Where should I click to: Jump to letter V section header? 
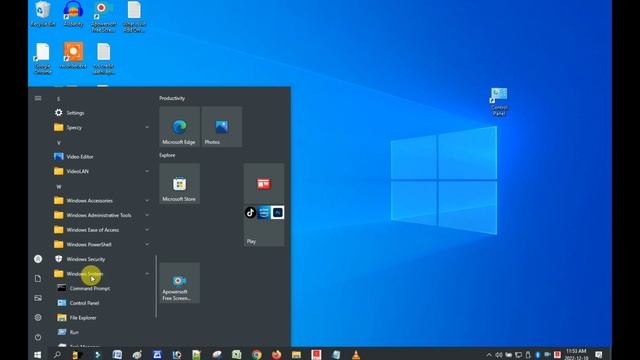[58, 143]
